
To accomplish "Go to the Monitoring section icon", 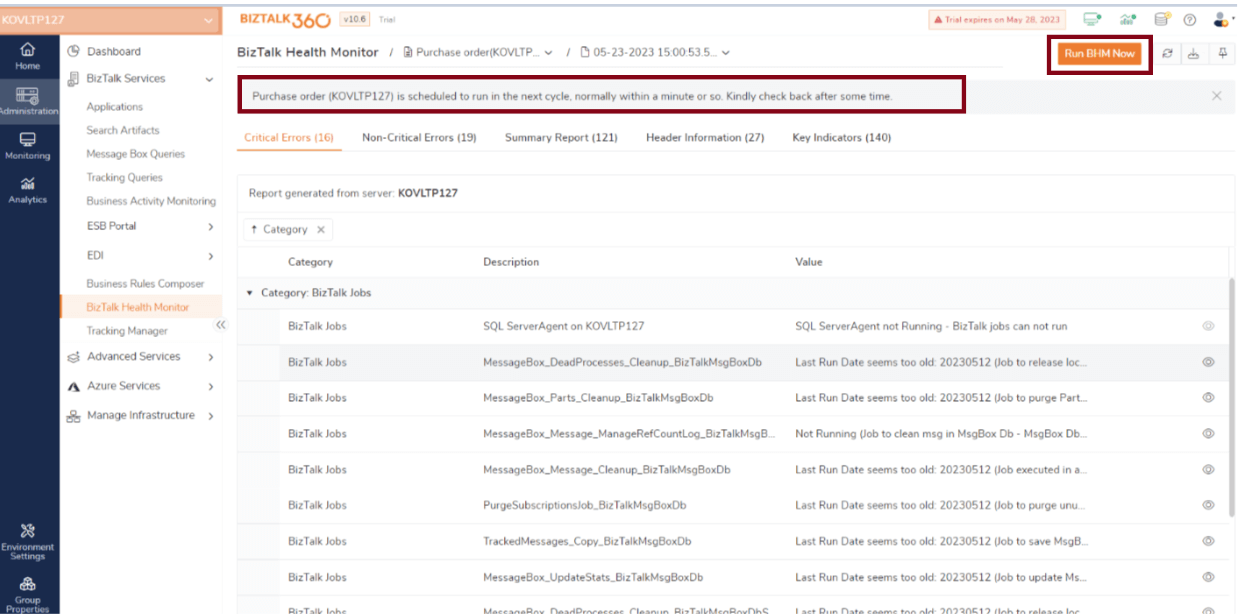I will point(28,145).
